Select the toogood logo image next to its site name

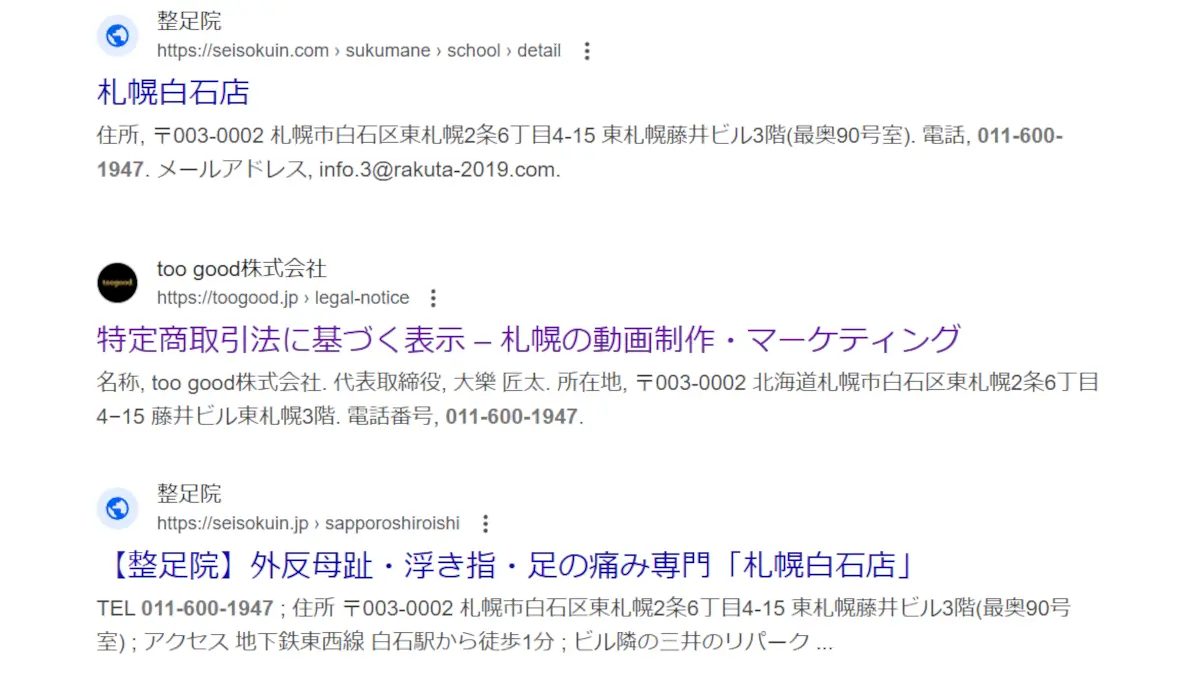click(x=117, y=283)
